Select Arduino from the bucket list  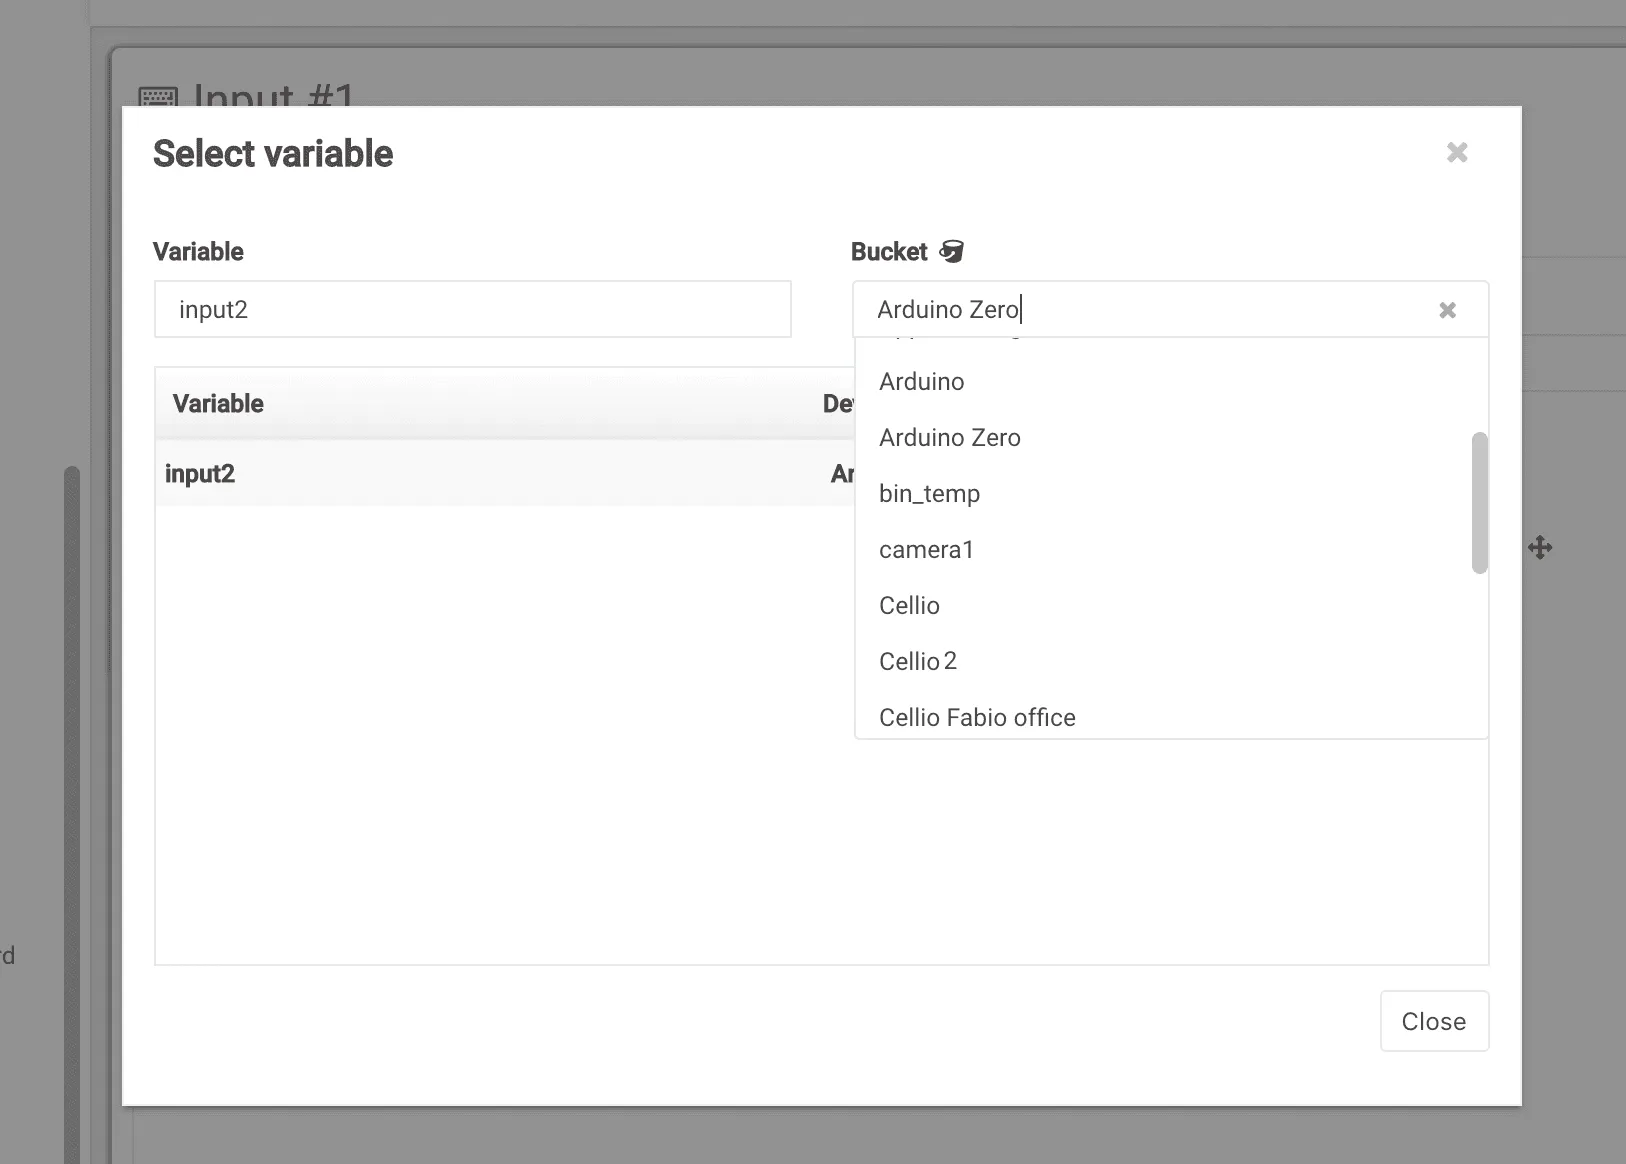click(920, 381)
